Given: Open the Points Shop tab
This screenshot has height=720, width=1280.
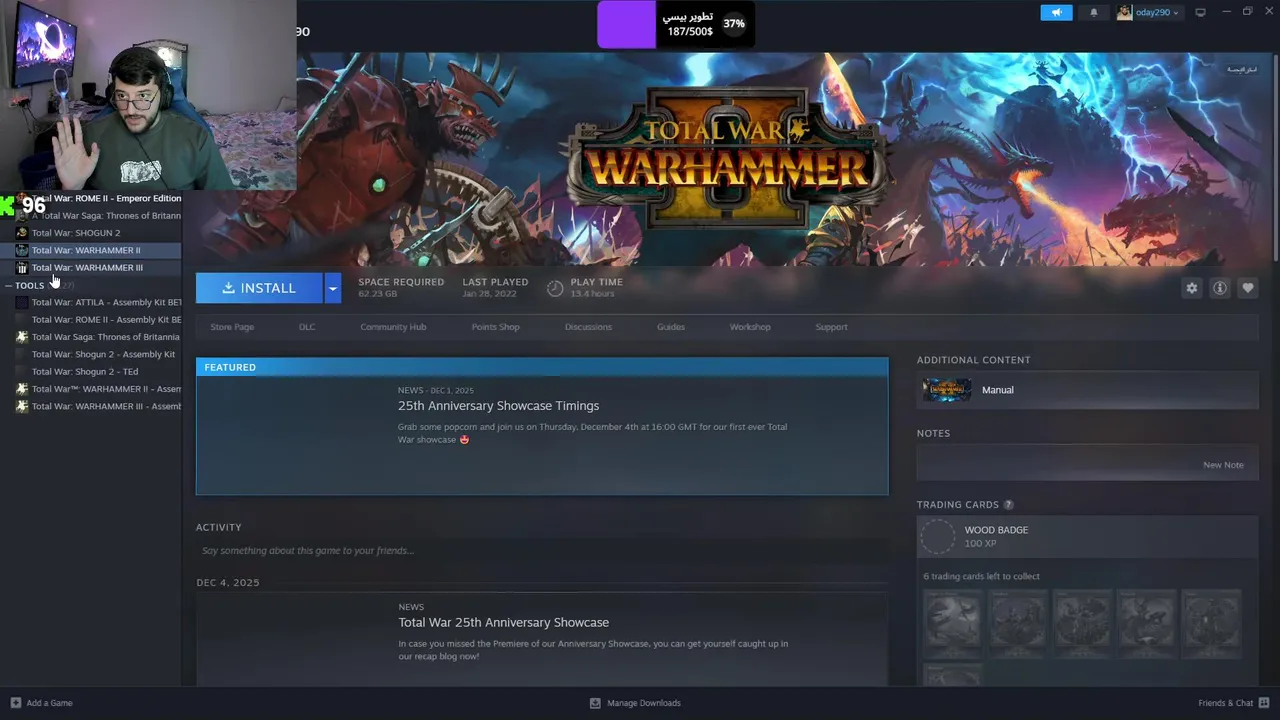Looking at the screenshot, I should 495,327.
